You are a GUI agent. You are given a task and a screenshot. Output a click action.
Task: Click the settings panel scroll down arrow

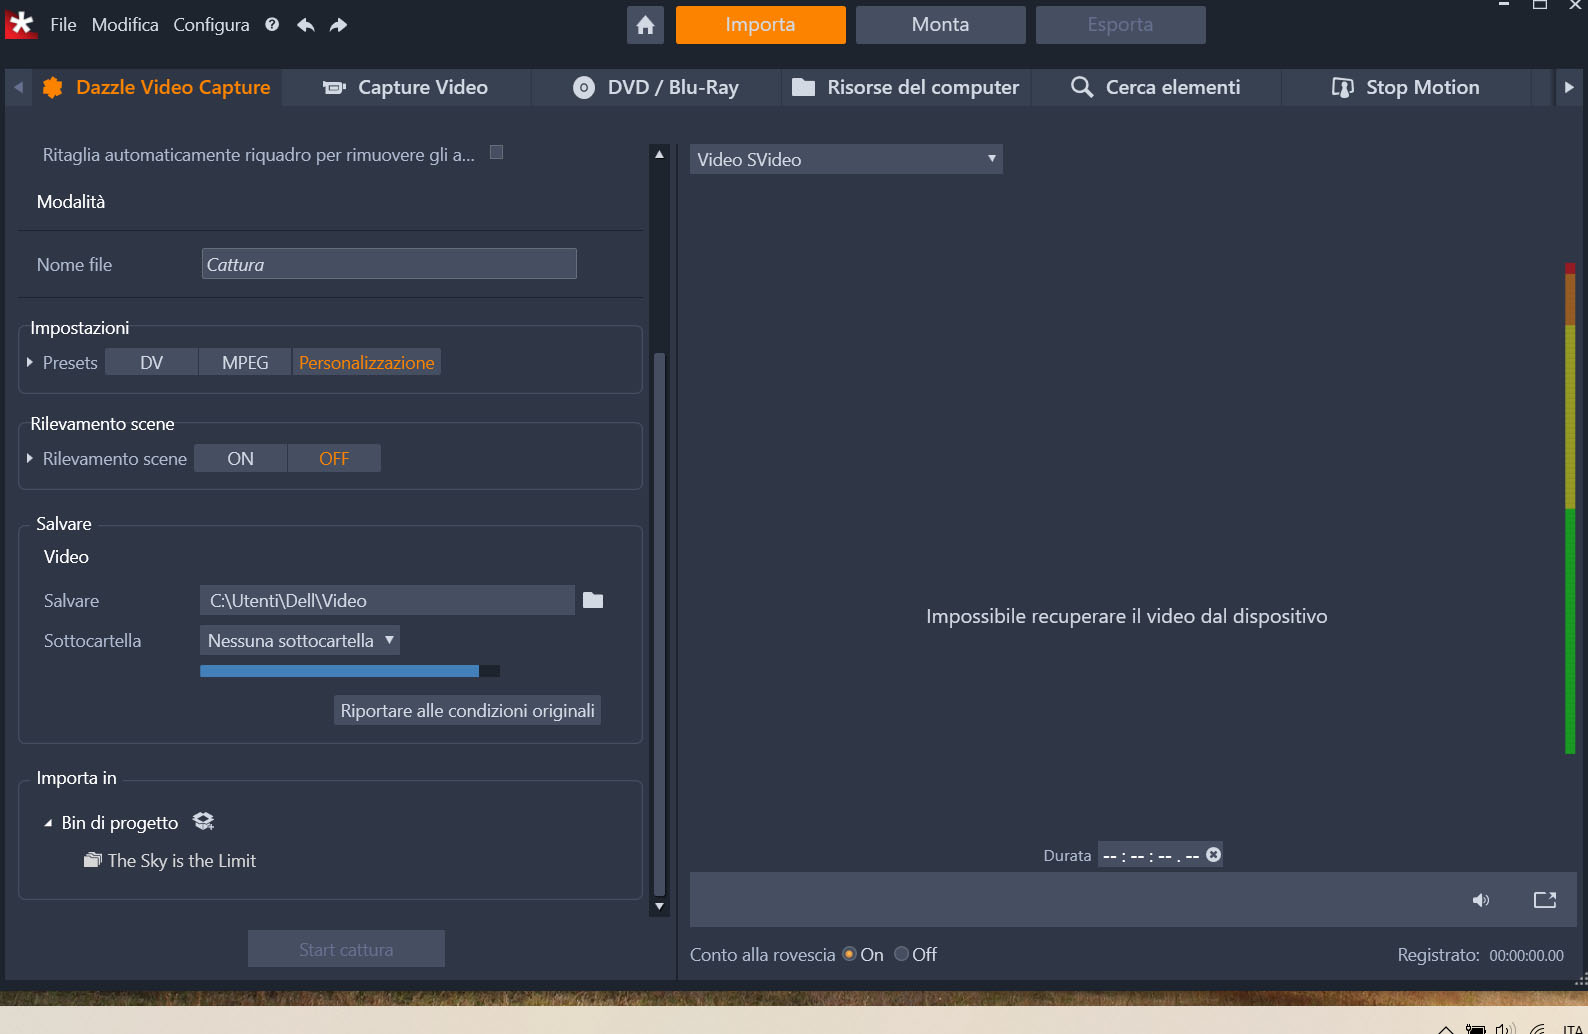(659, 907)
